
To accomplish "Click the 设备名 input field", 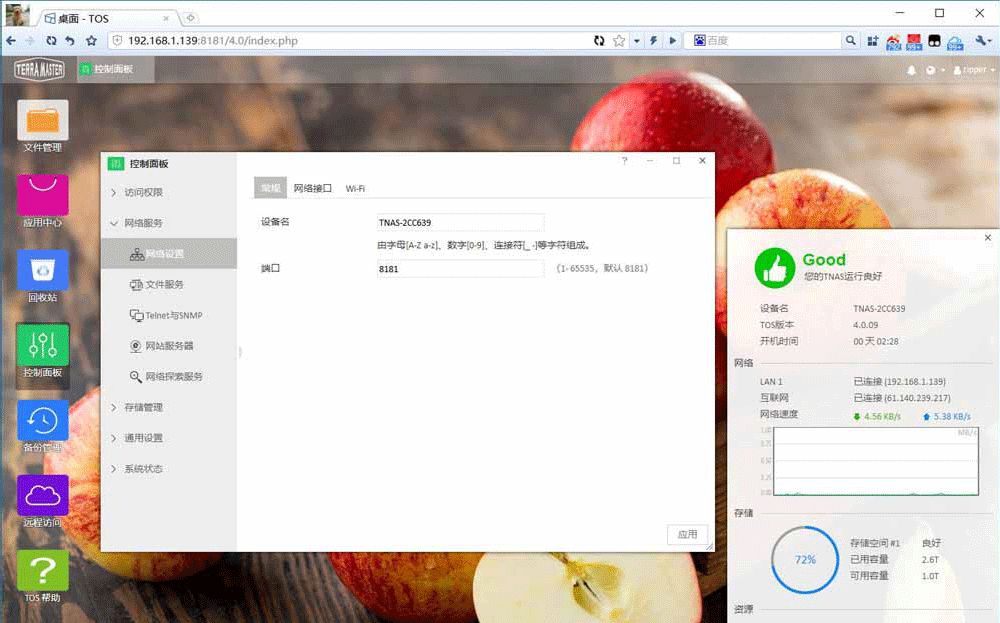I will [460, 222].
